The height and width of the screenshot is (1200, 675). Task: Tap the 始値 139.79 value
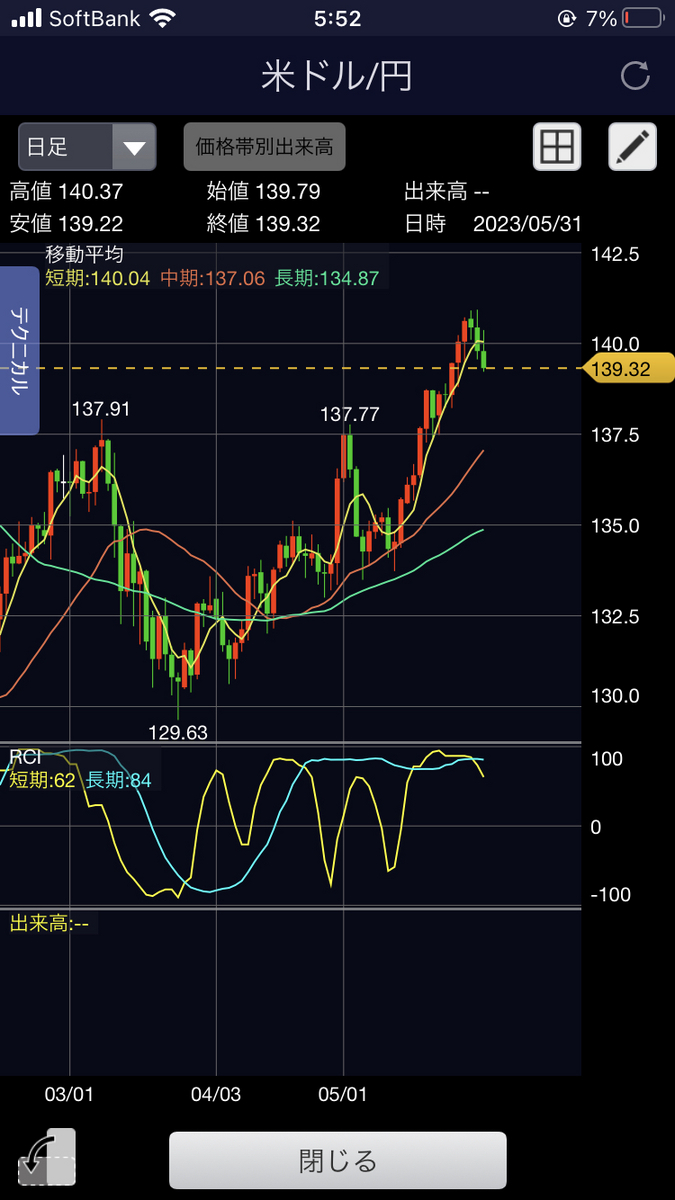[264, 192]
